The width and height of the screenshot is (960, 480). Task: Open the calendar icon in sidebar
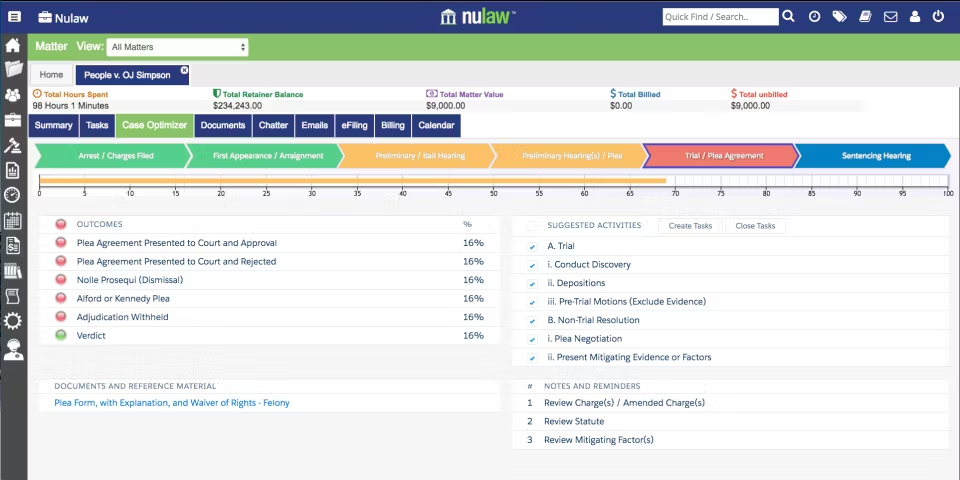[13, 220]
